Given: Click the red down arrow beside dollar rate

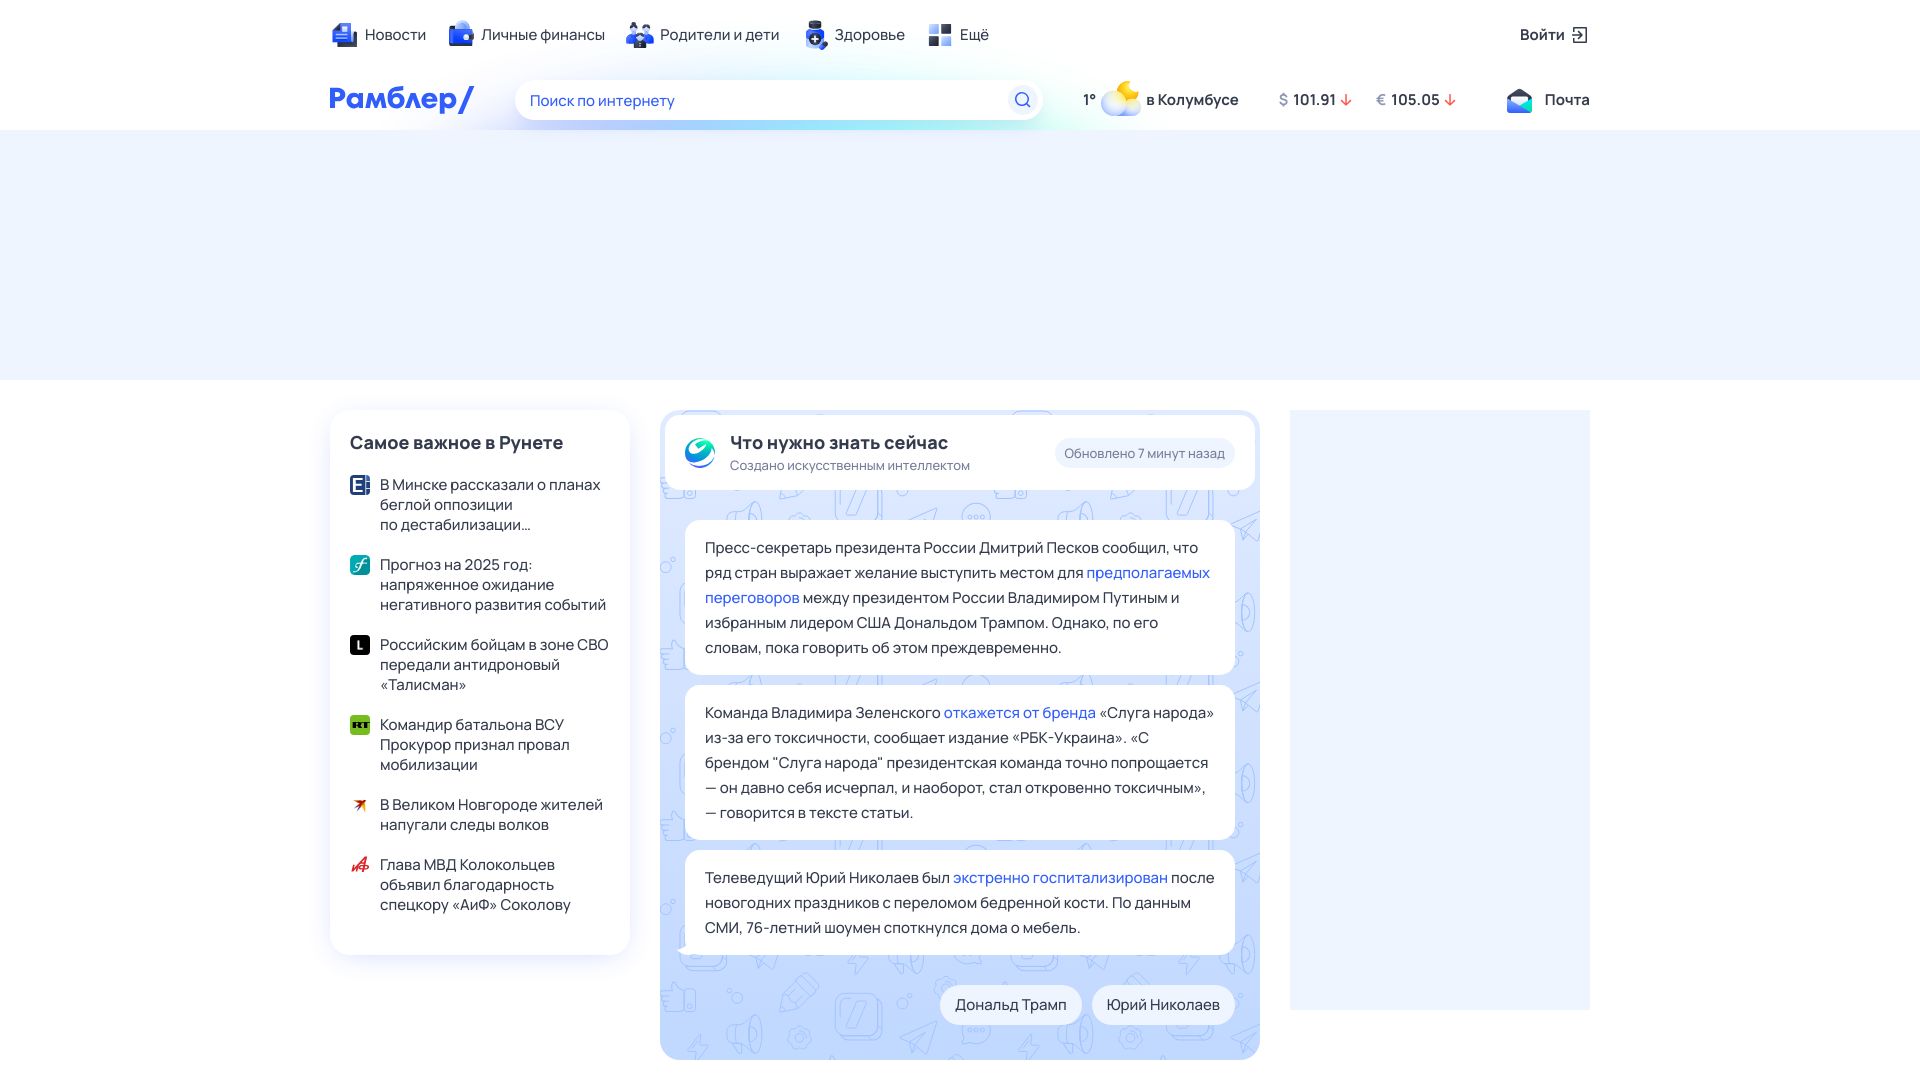Looking at the screenshot, I should 1346,100.
